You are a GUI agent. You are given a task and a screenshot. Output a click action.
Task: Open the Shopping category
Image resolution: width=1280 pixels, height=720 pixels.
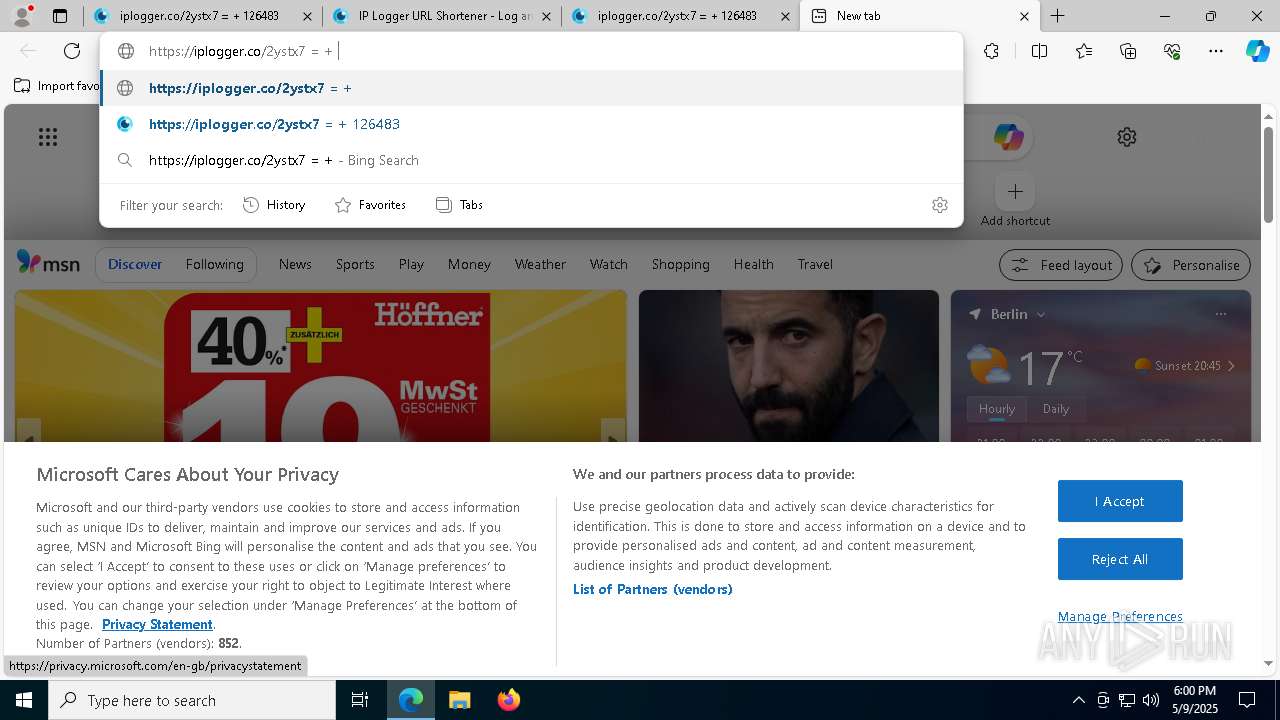680,264
